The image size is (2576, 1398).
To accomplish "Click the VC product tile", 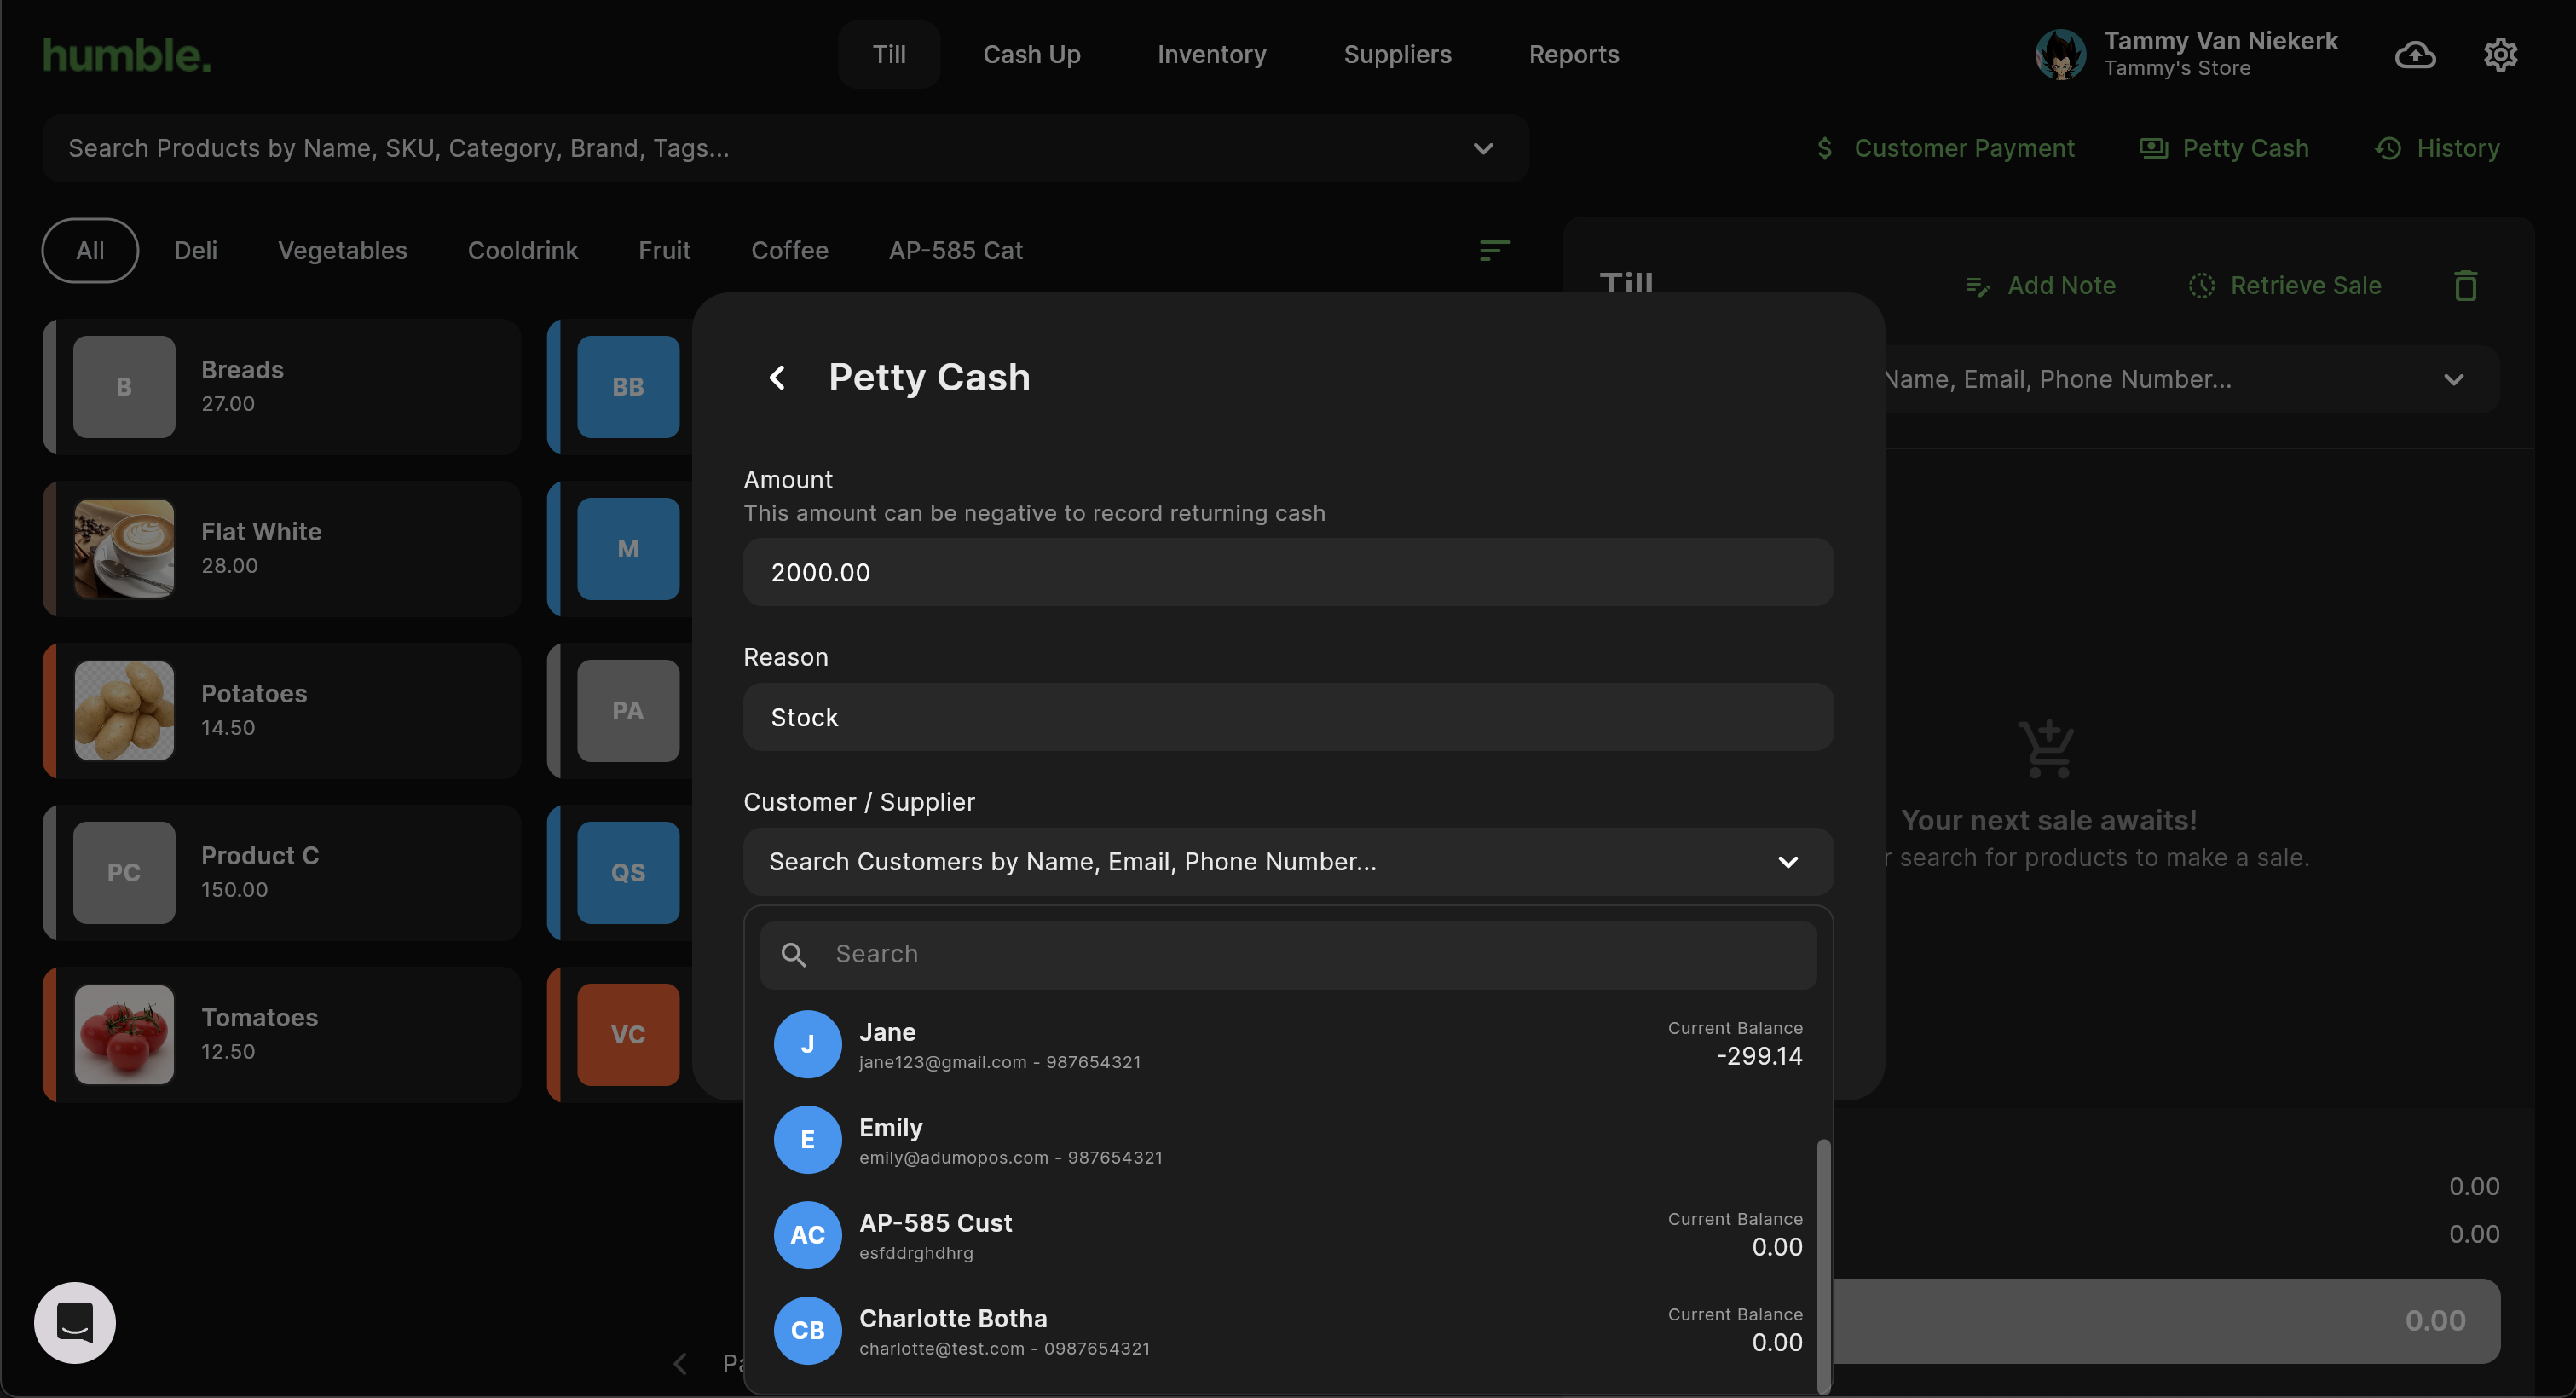I will pyautogui.click(x=628, y=1035).
